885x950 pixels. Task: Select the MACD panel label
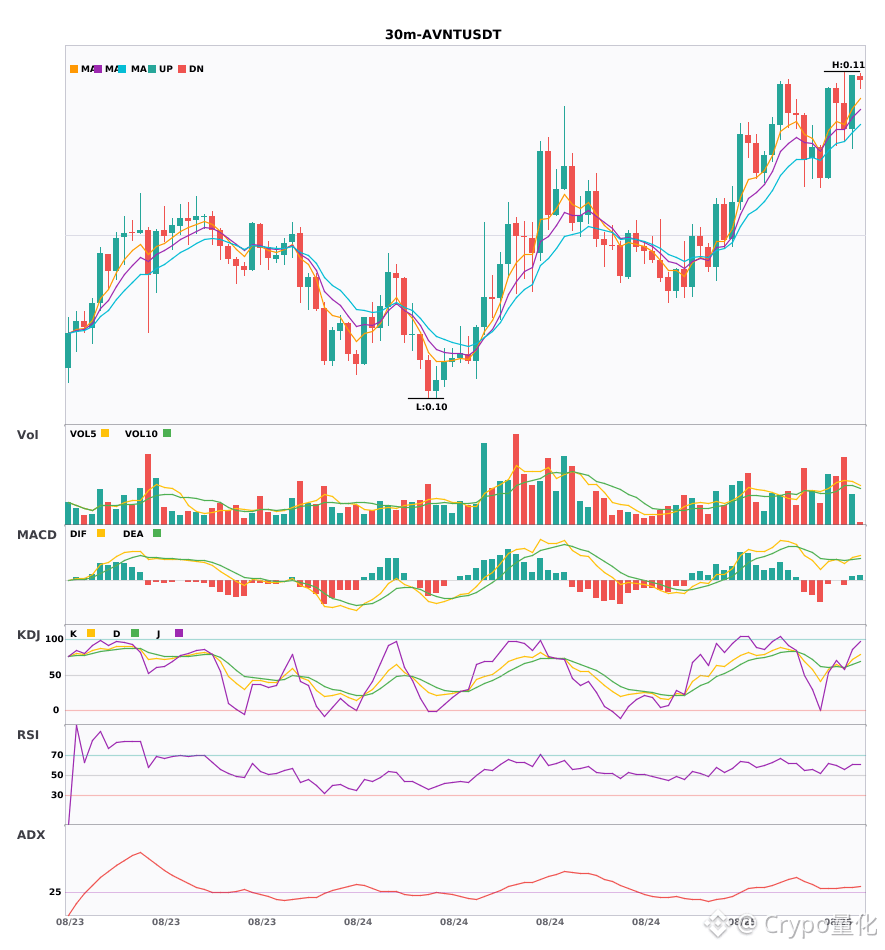[36, 535]
